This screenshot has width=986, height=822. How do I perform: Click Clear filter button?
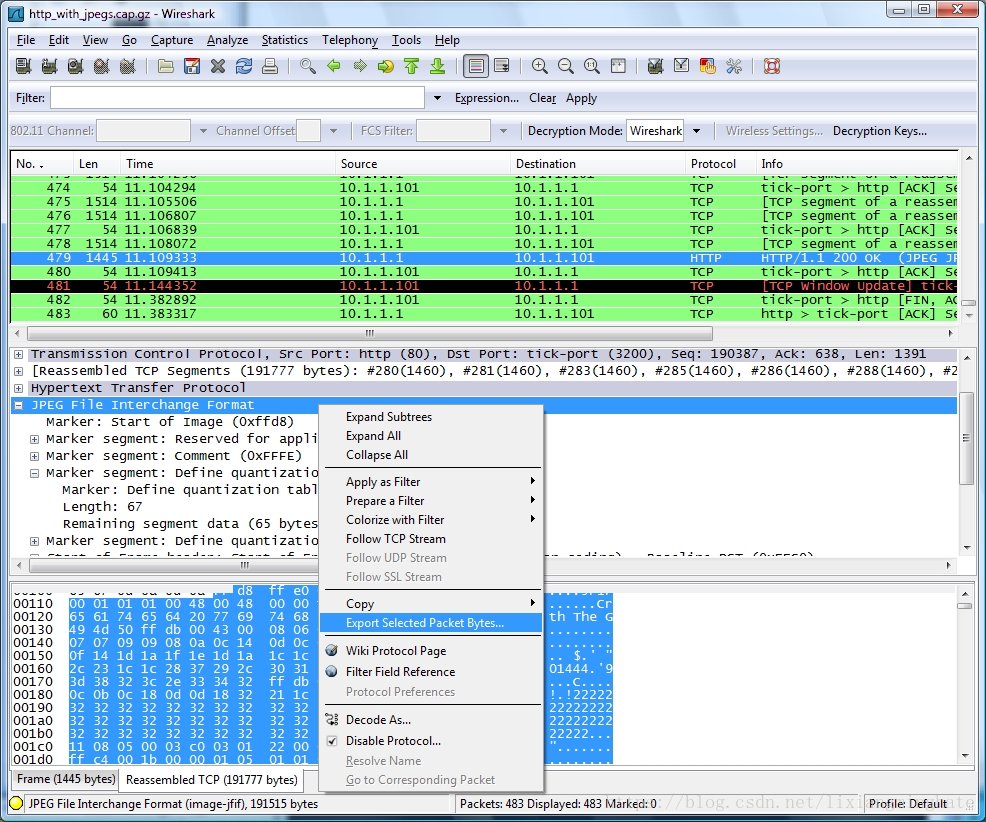click(542, 98)
